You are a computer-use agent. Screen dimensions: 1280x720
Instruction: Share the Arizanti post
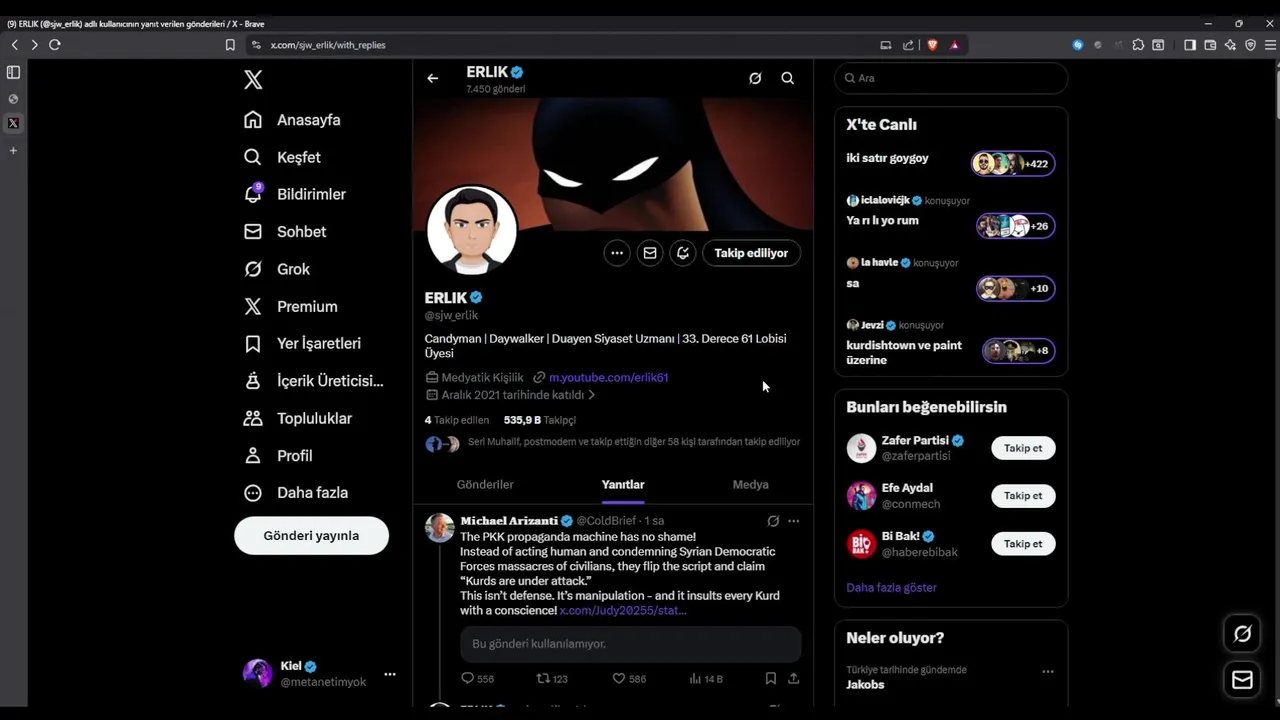pyautogui.click(x=794, y=678)
